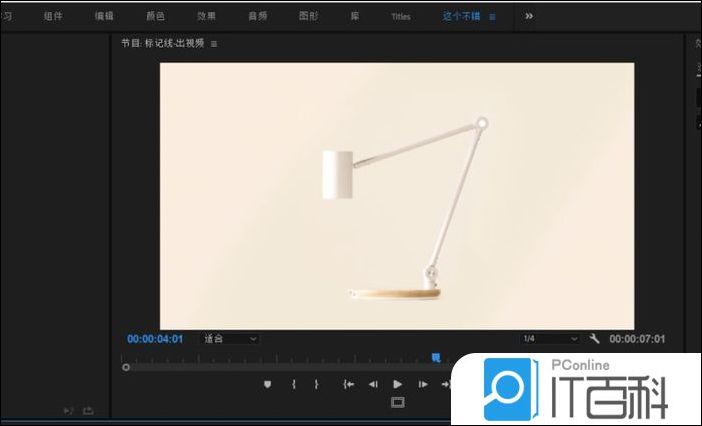The width and height of the screenshot is (702, 426).
Task: Click the circular zoom handle on scrub bar
Action: tap(126, 367)
